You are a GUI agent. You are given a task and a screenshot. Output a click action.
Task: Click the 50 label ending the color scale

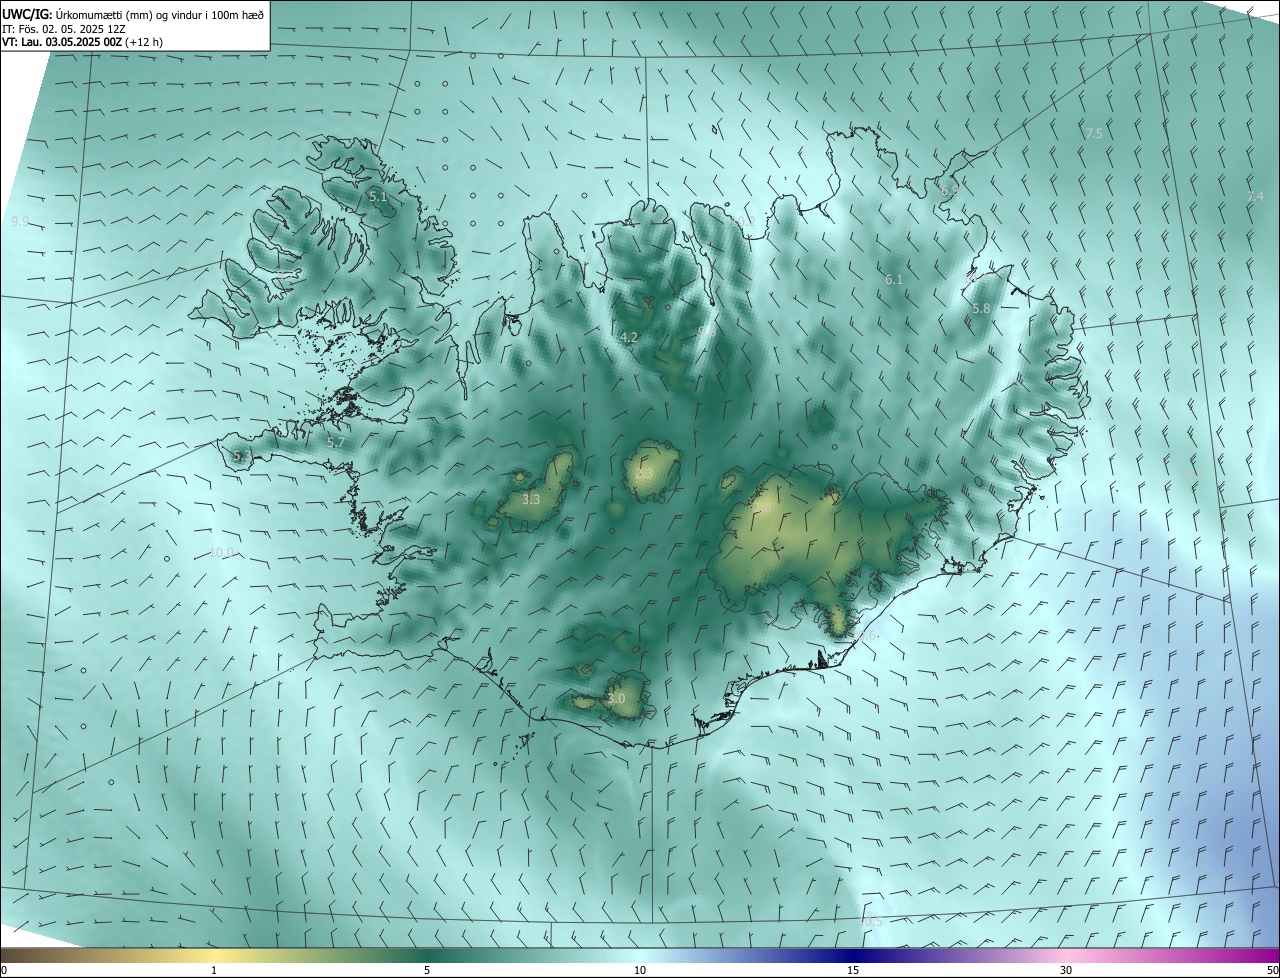1271,970
